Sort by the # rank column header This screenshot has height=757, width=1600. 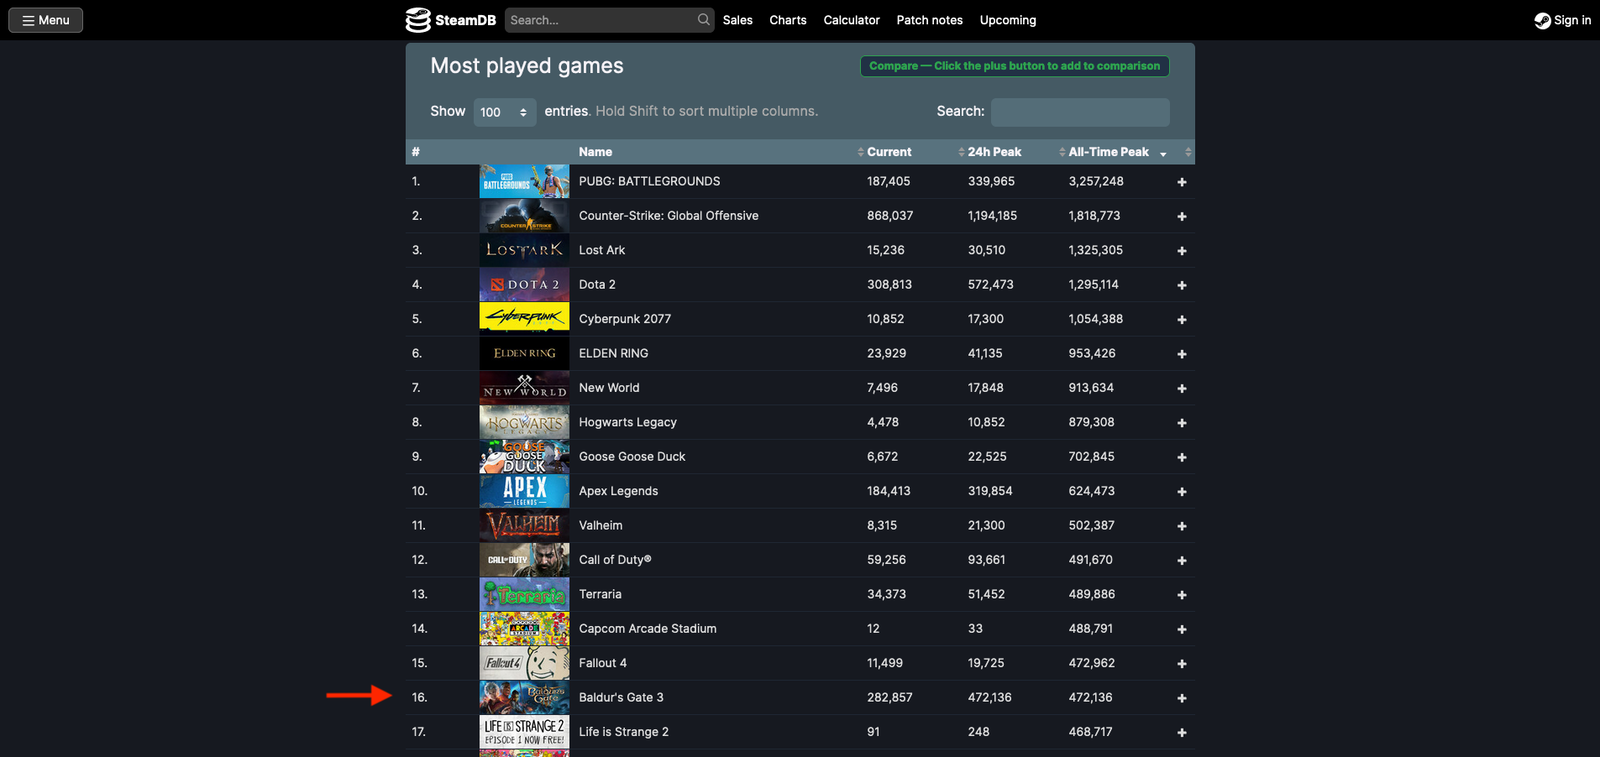416,152
